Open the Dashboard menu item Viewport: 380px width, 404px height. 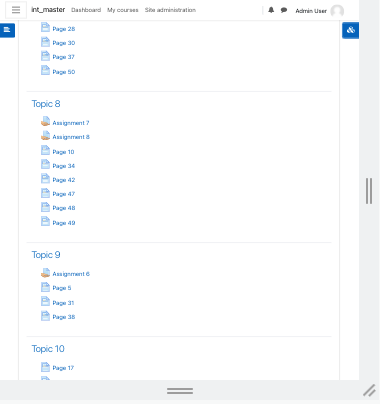coord(86,10)
